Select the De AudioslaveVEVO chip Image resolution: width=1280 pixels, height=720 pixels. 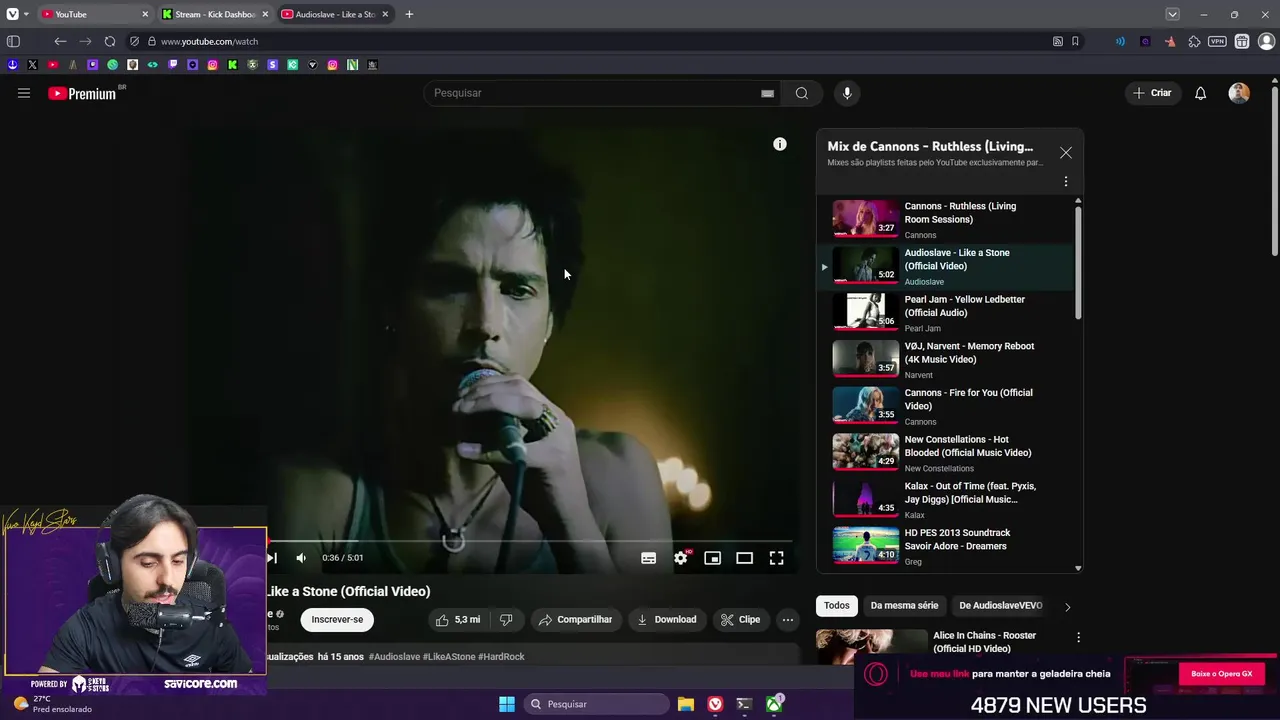[x=1000, y=606]
